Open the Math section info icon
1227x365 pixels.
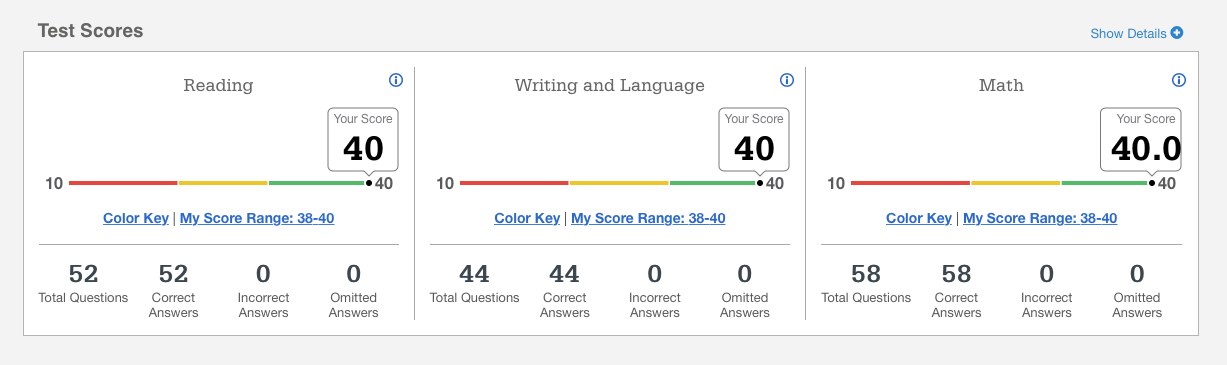click(1178, 80)
